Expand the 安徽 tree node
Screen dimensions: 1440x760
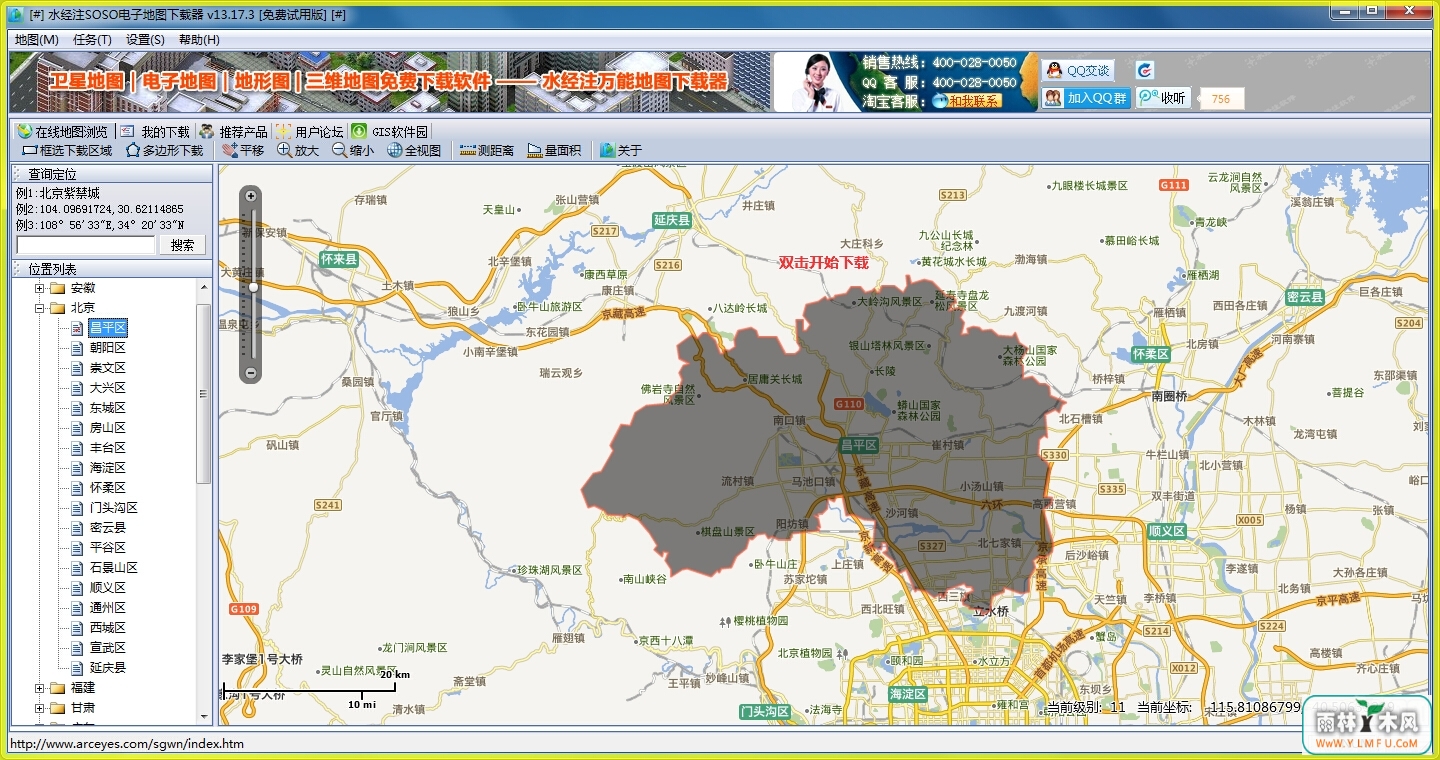(40, 288)
